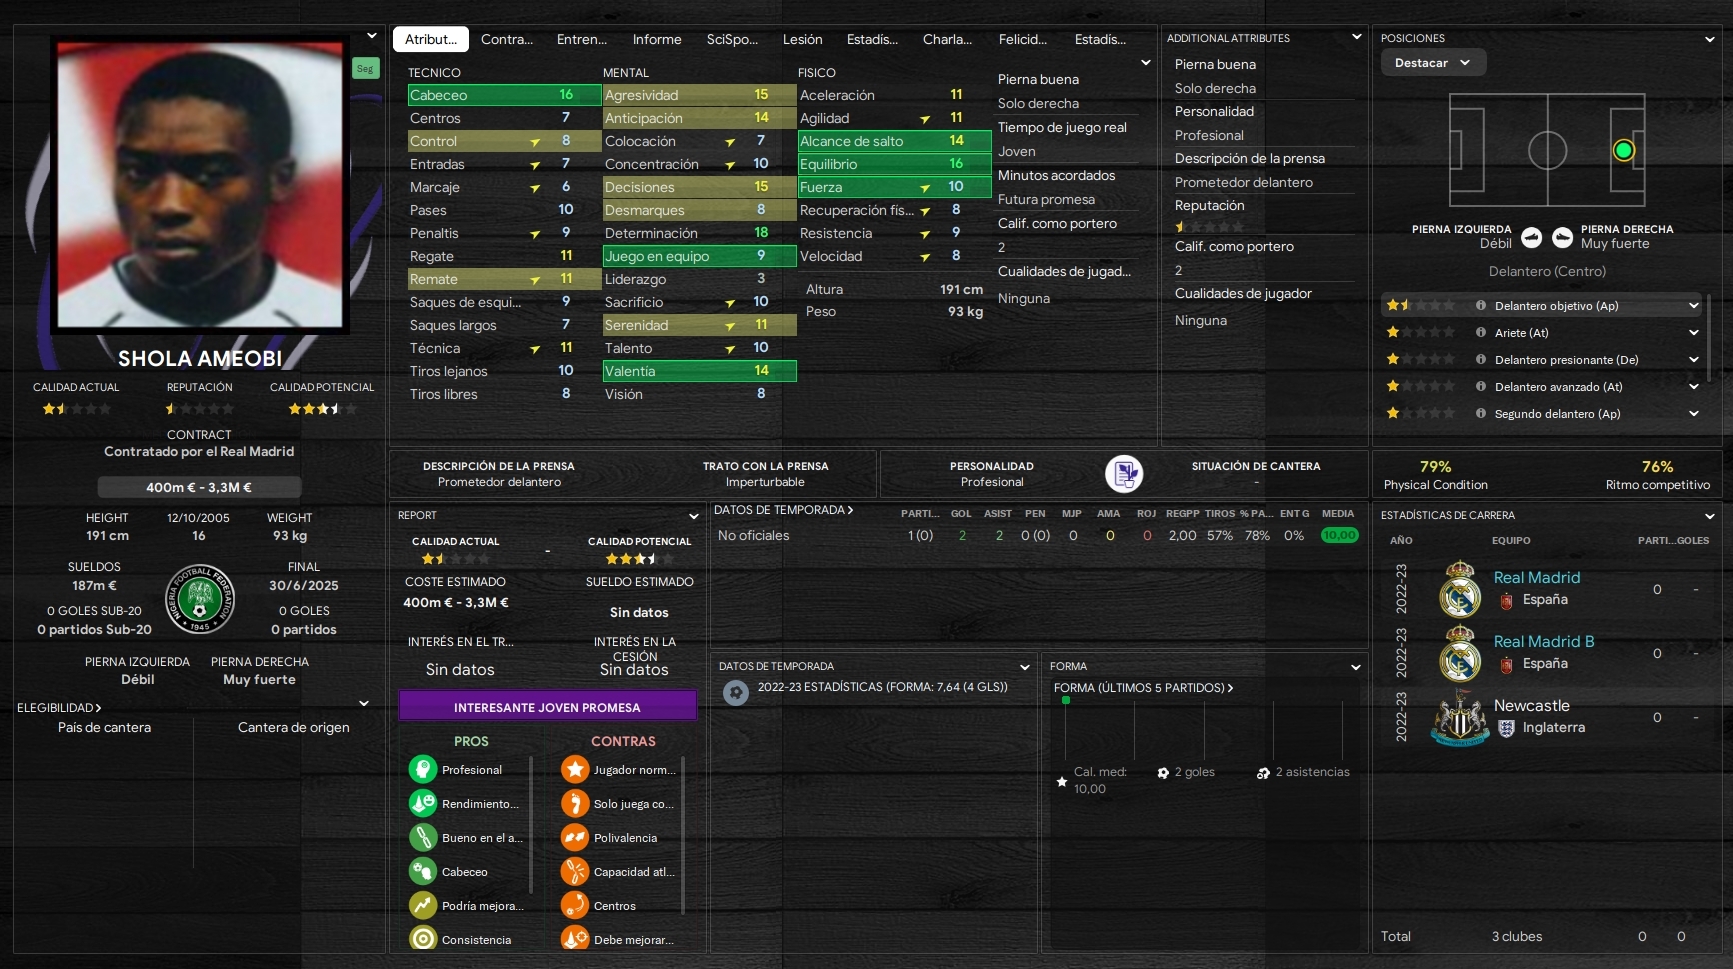Click the Jugador norm... contra icon

pyautogui.click(x=575, y=769)
